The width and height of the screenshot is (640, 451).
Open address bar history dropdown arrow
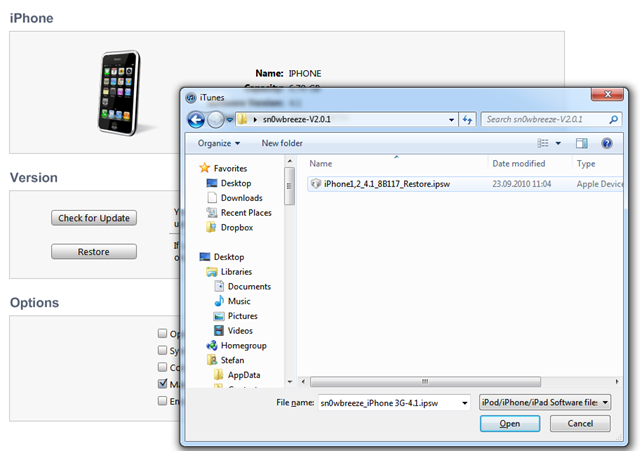pos(451,120)
